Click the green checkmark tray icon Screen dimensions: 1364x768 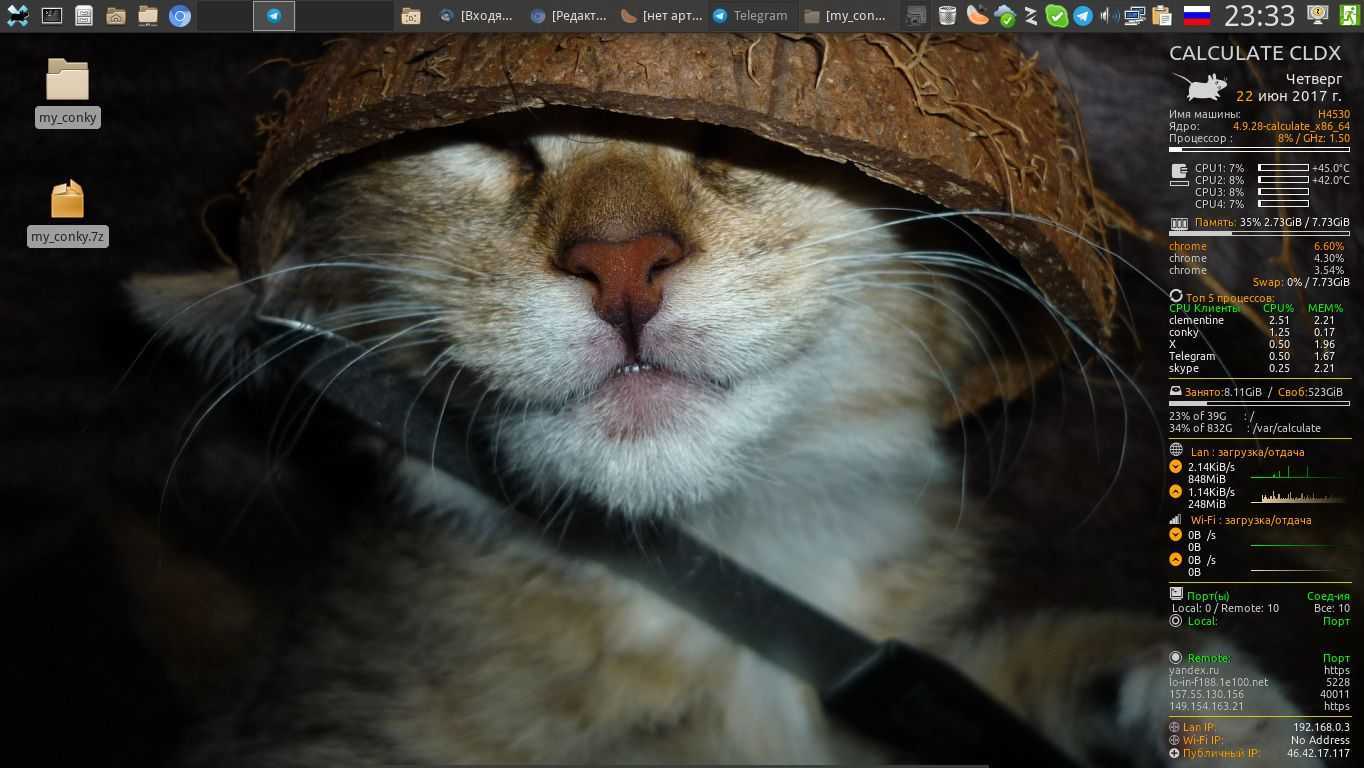pos(1056,15)
